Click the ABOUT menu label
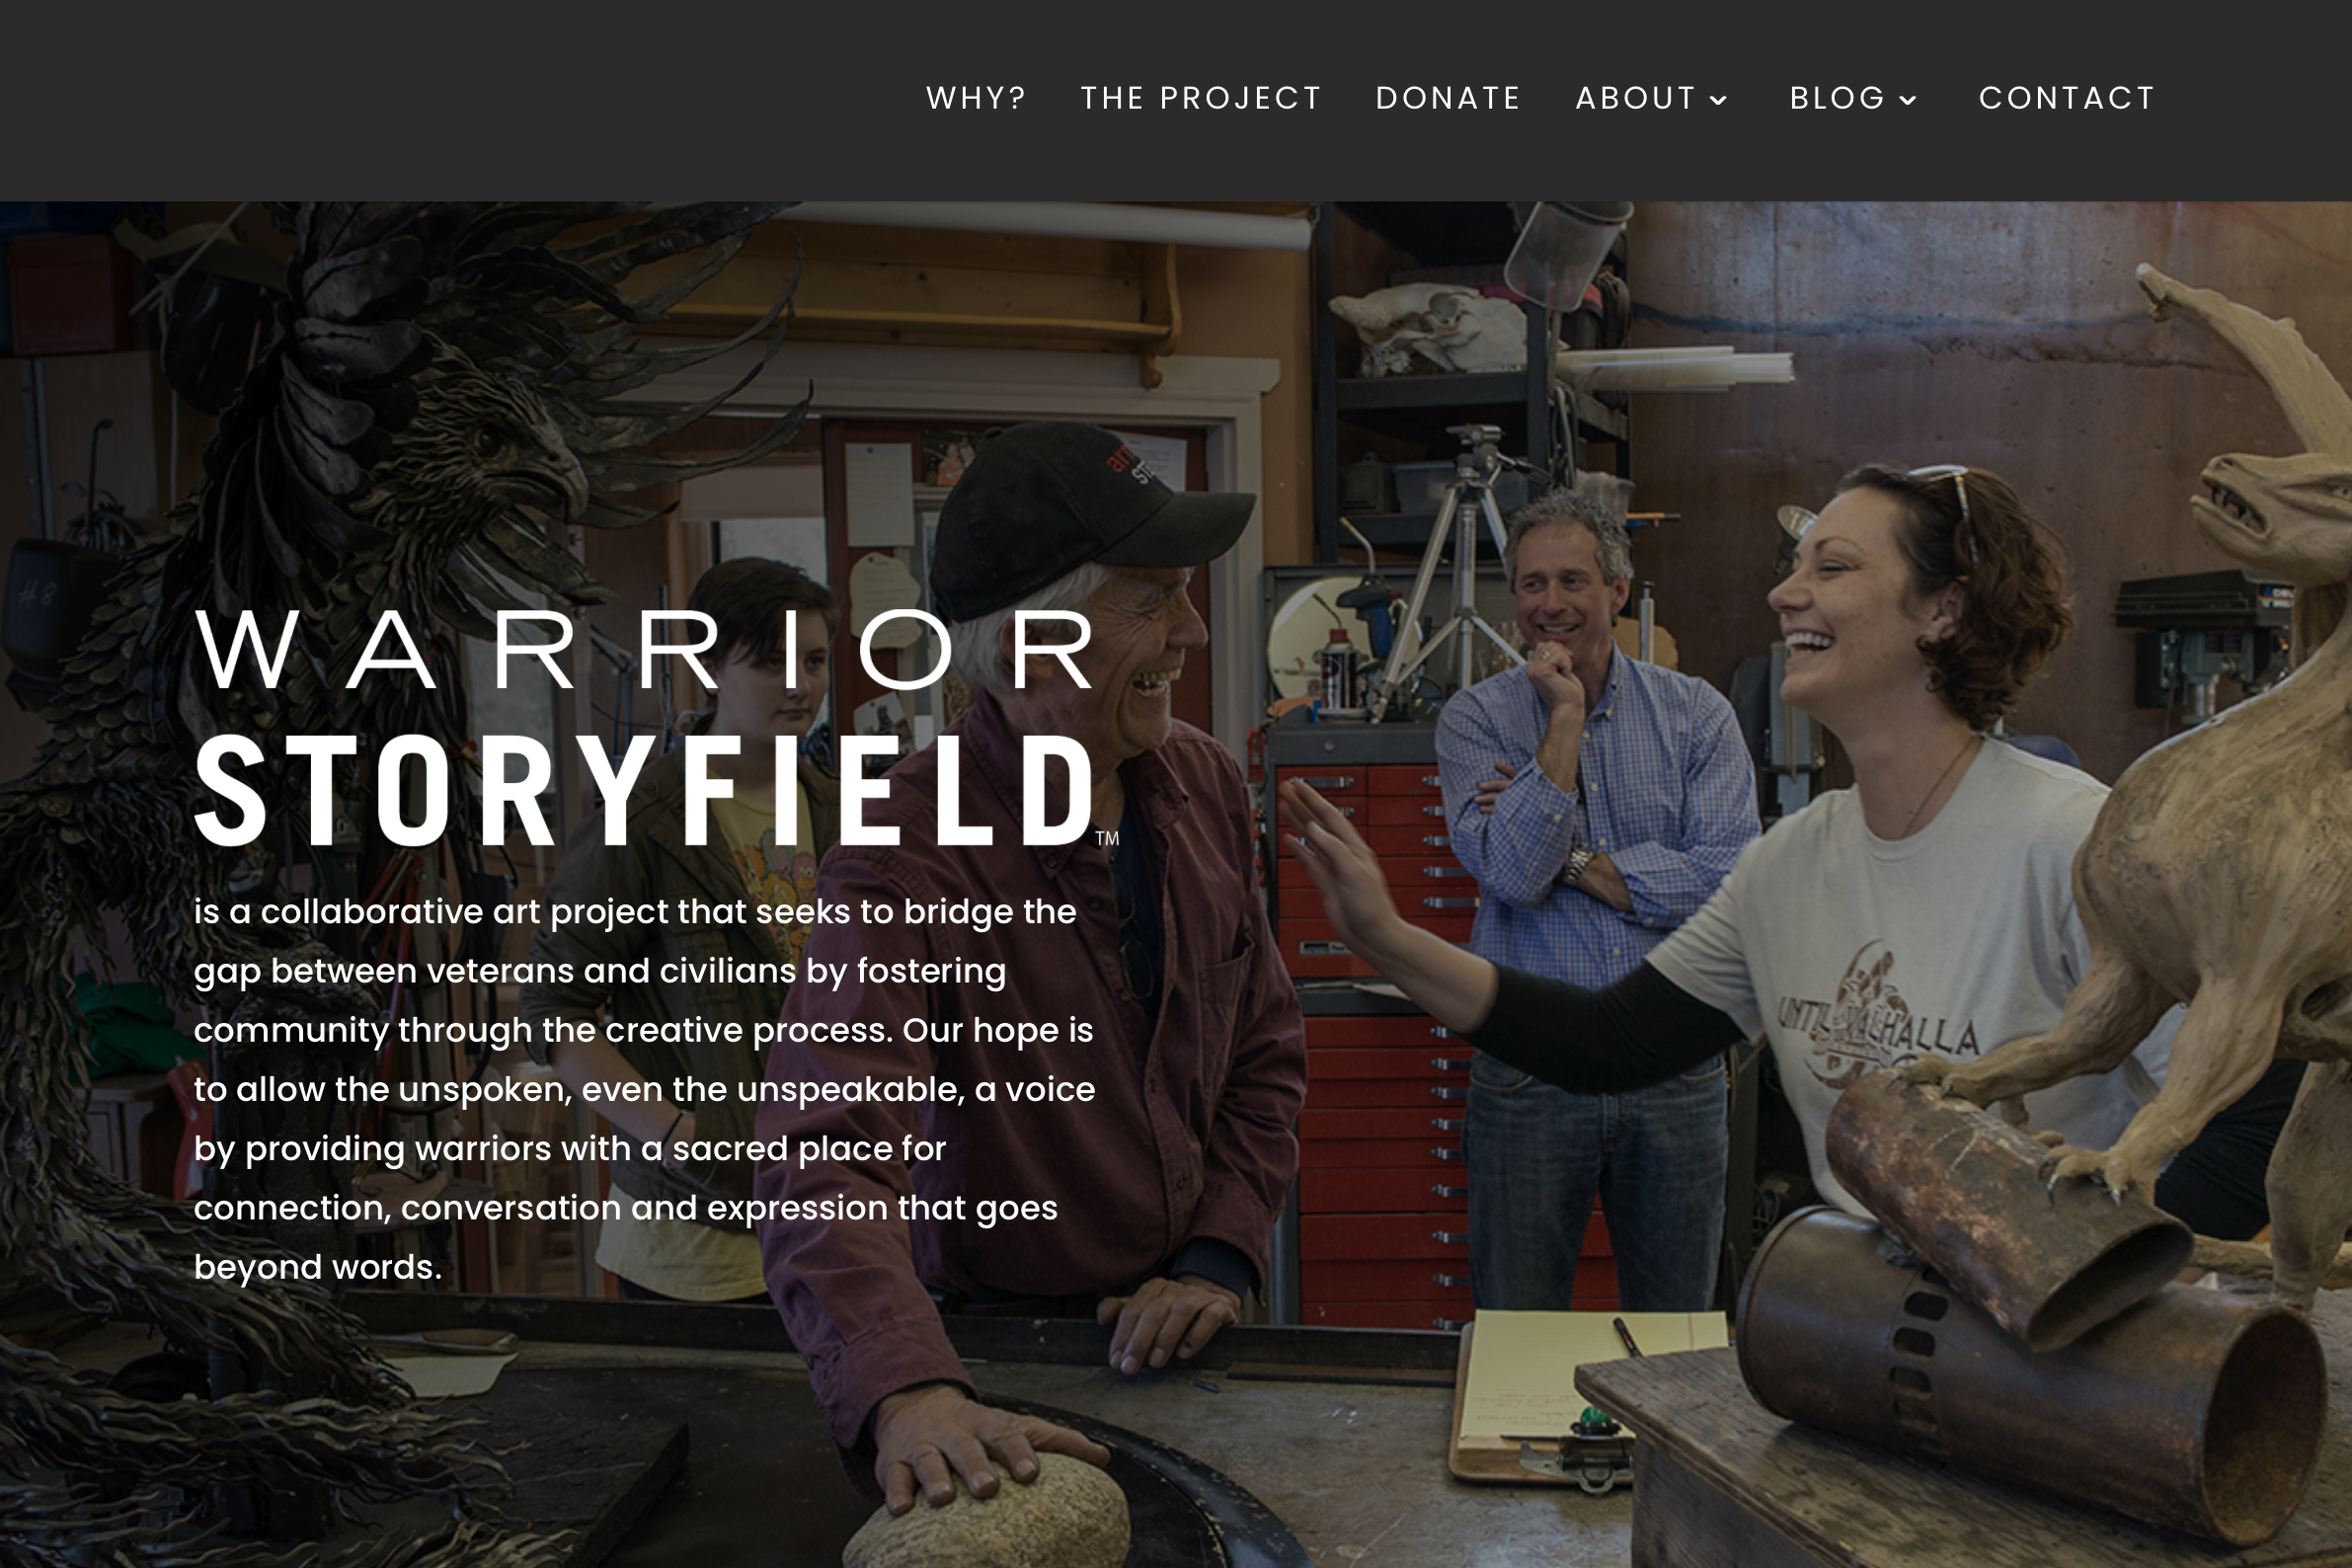This screenshot has height=1568, width=2352. tap(1636, 98)
